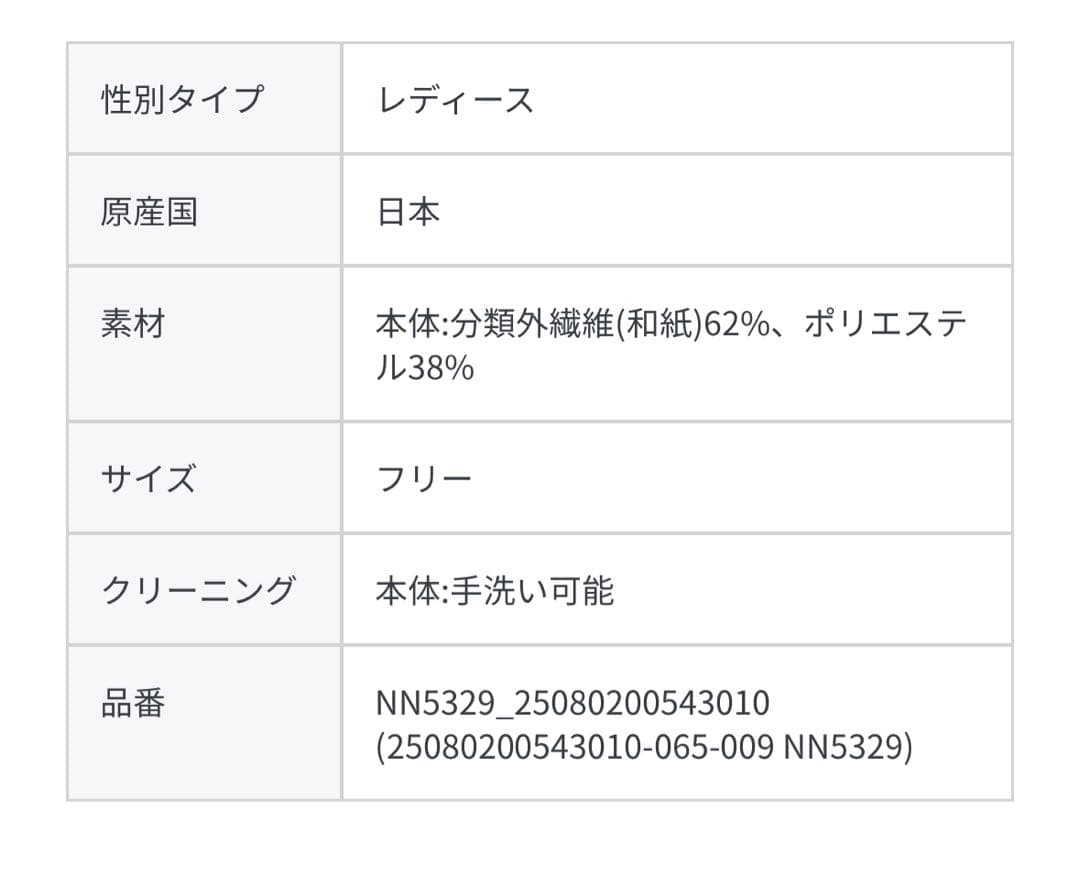Click the 原産国 row label
1080x877 pixels.
pyautogui.click(x=149, y=212)
